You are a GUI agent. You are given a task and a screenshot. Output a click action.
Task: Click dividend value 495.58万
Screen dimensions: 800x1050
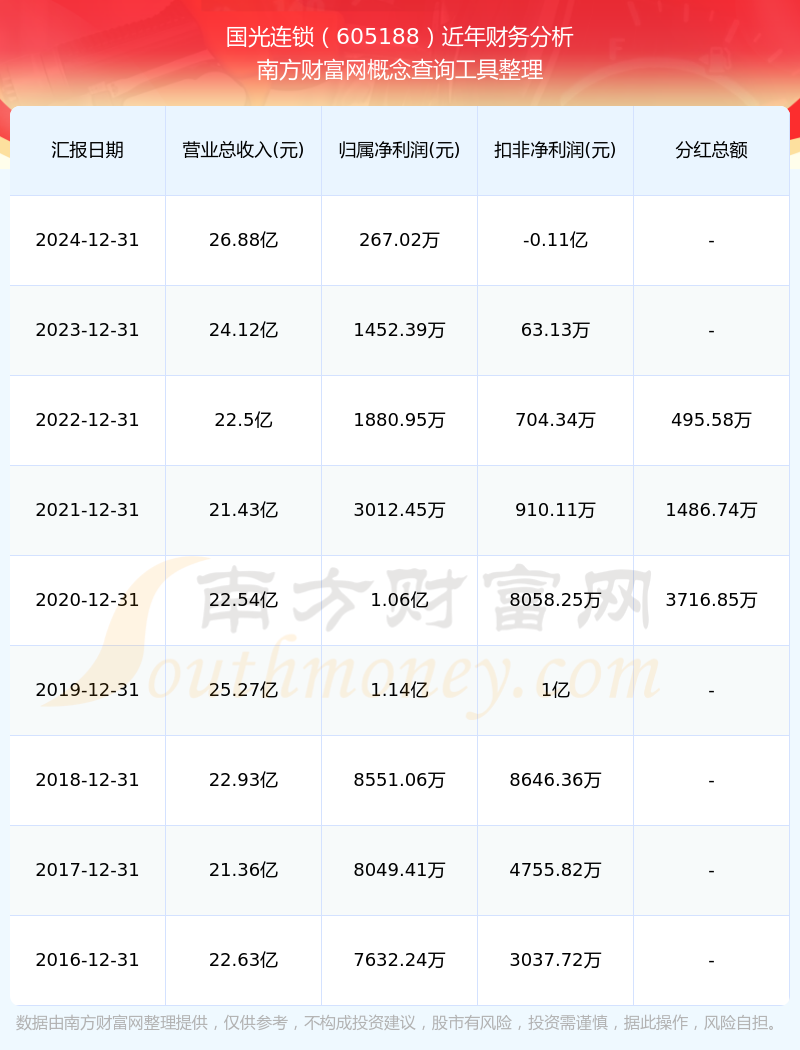[712, 420]
